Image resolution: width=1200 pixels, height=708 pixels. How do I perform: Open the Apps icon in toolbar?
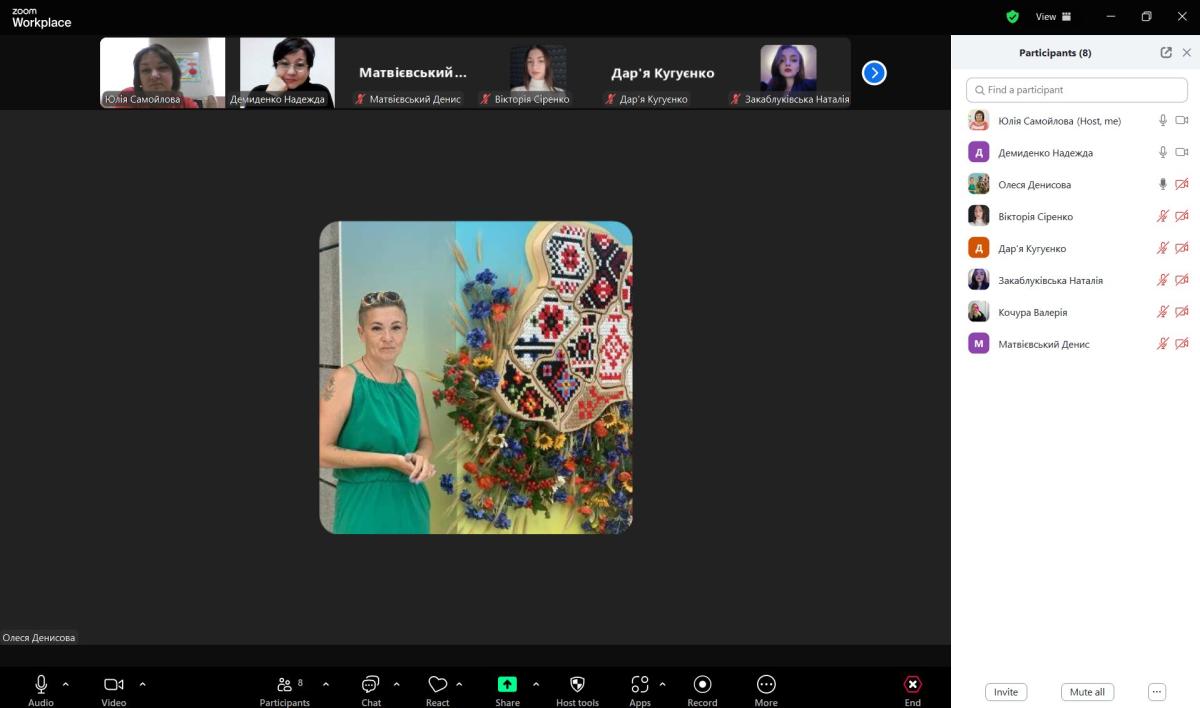640,685
